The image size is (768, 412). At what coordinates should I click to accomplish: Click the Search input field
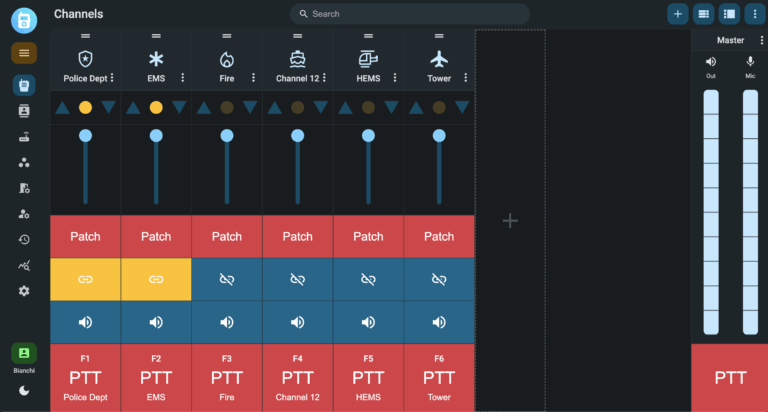pyautogui.click(x=410, y=14)
